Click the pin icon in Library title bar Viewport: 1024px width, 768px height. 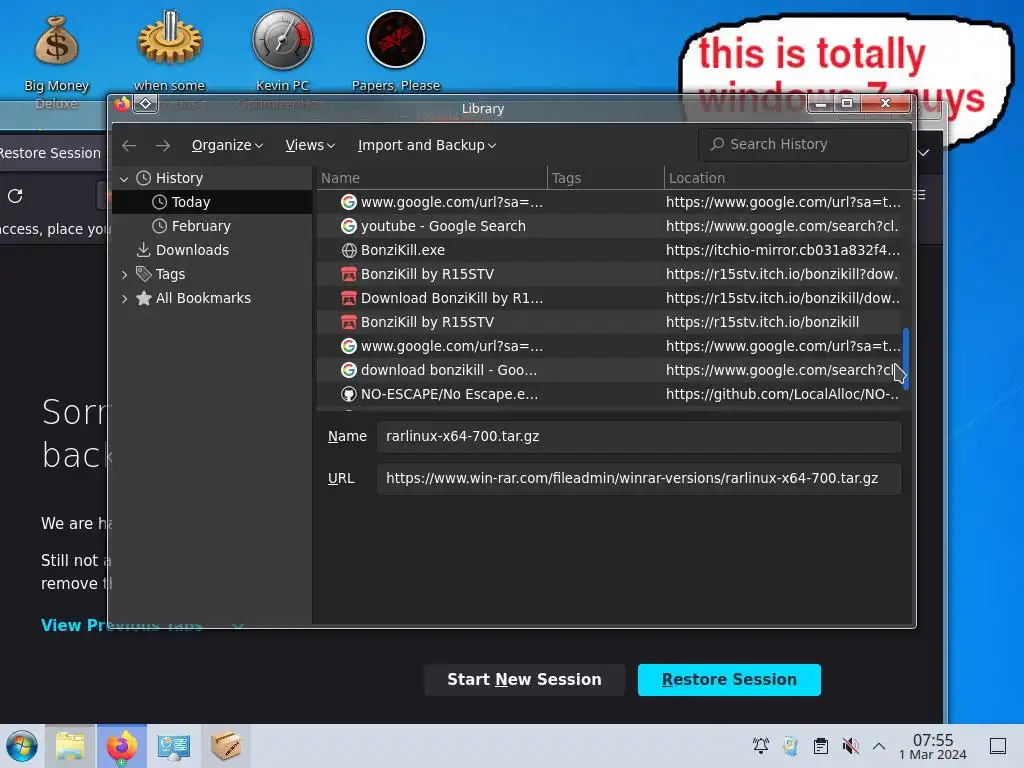coord(146,104)
